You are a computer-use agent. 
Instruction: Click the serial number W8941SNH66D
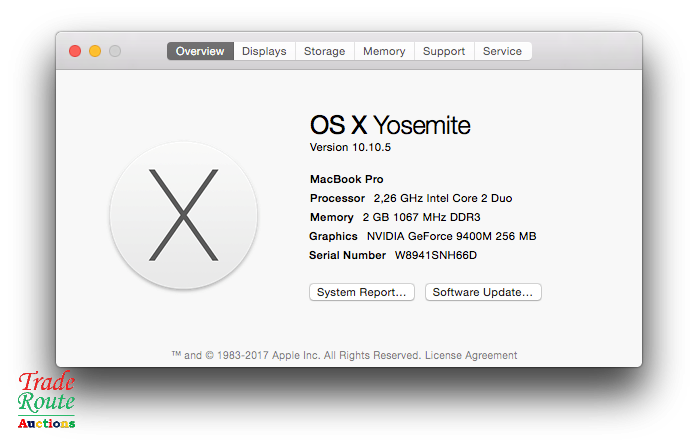tap(436, 256)
